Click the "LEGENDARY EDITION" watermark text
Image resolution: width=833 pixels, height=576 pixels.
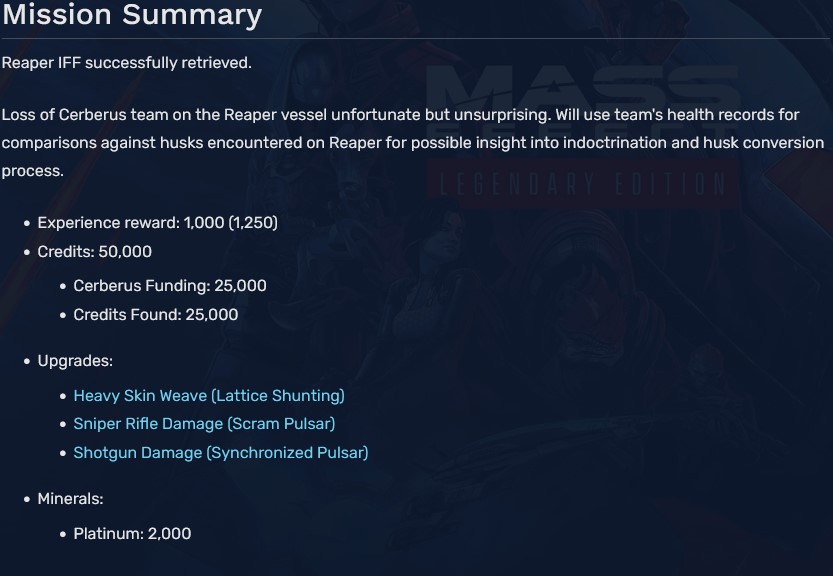(x=579, y=185)
